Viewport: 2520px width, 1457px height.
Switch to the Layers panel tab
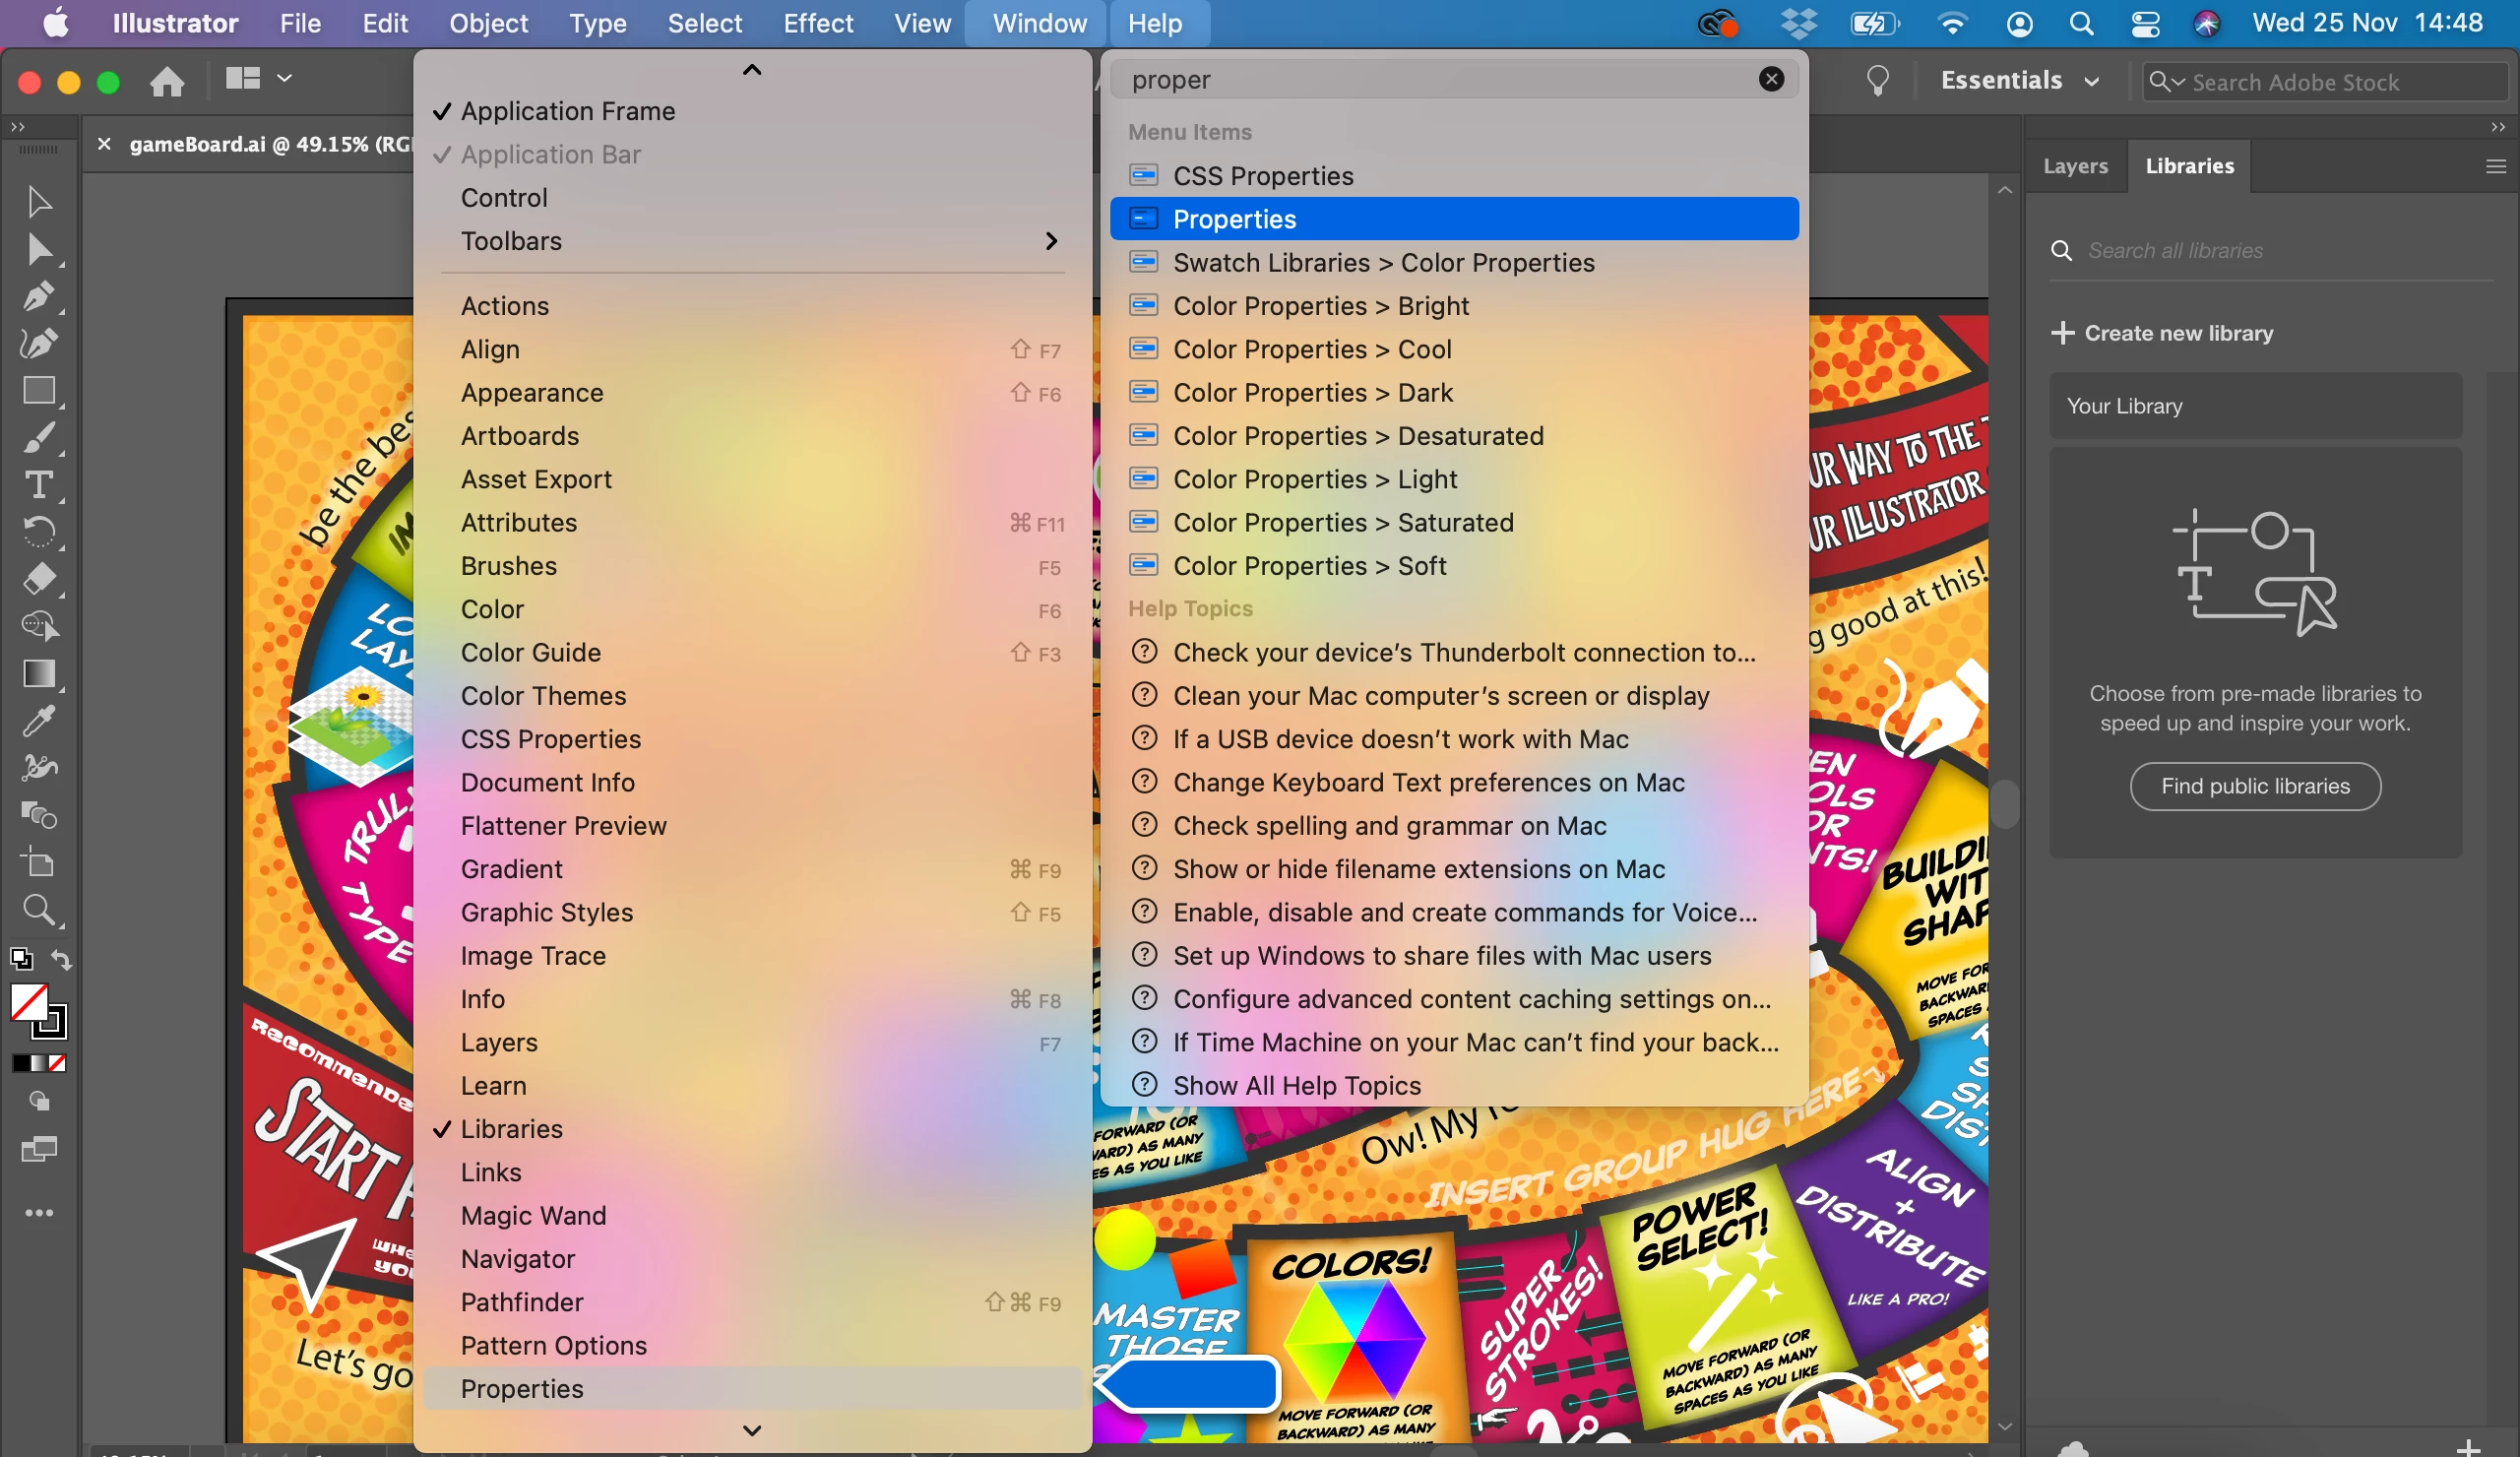[2075, 166]
